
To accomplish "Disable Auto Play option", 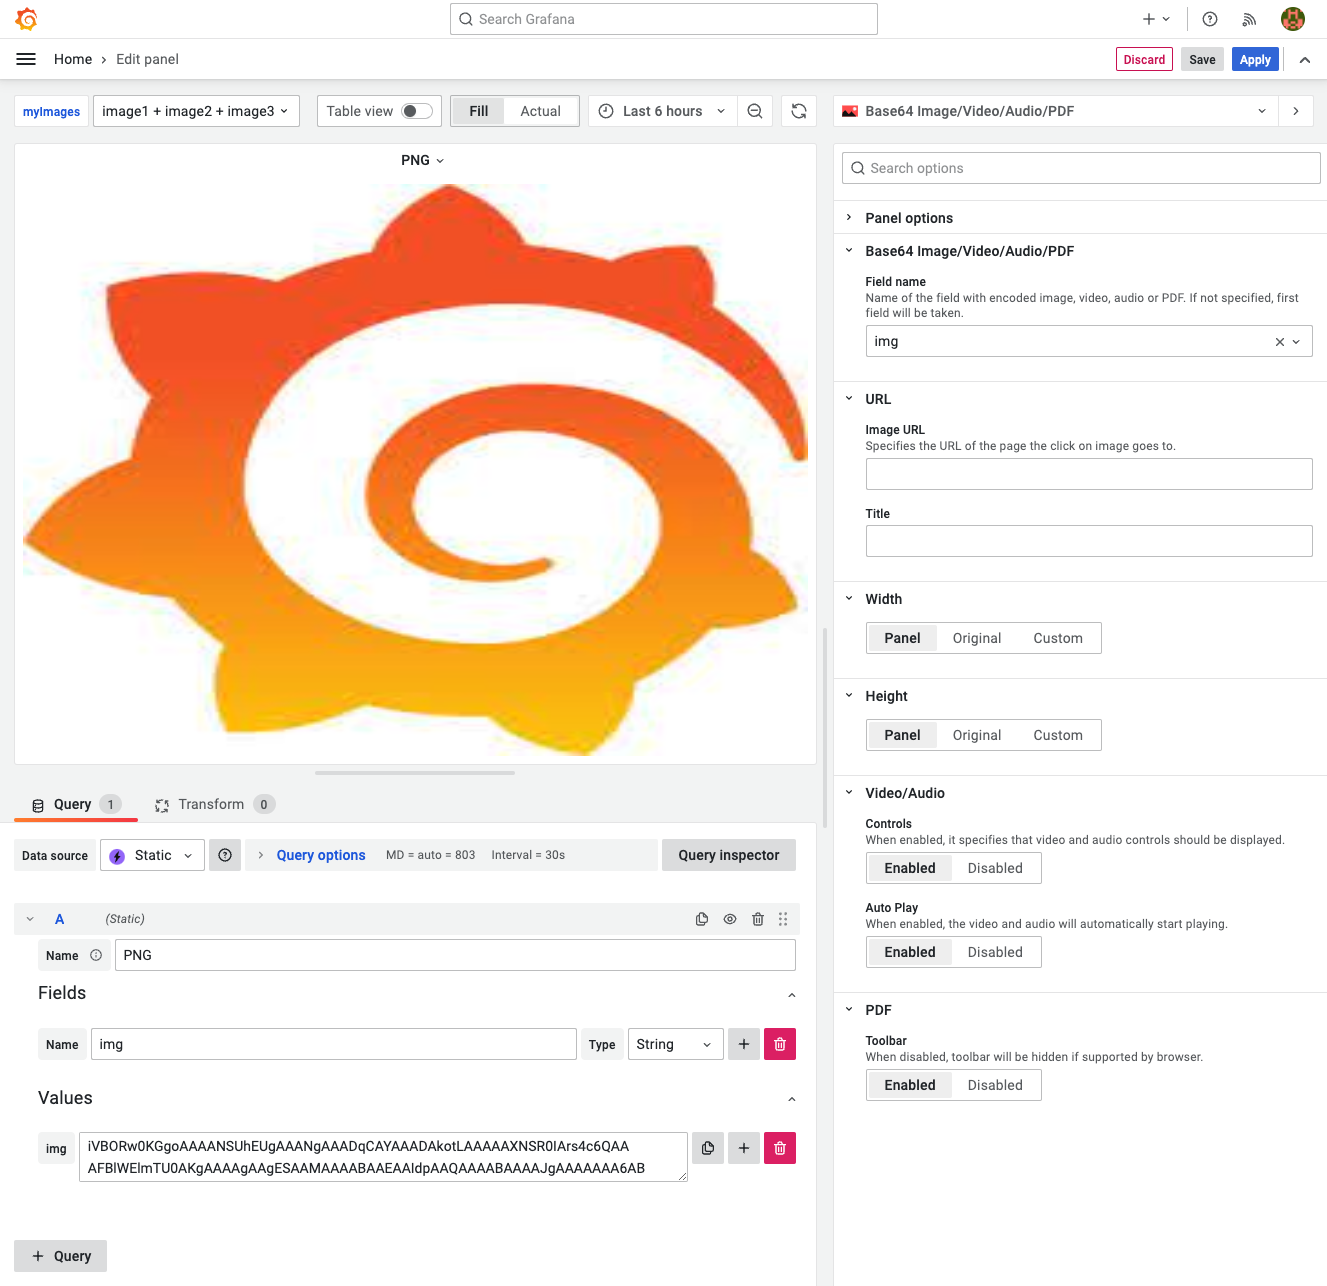I will pyautogui.click(x=995, y=952).
